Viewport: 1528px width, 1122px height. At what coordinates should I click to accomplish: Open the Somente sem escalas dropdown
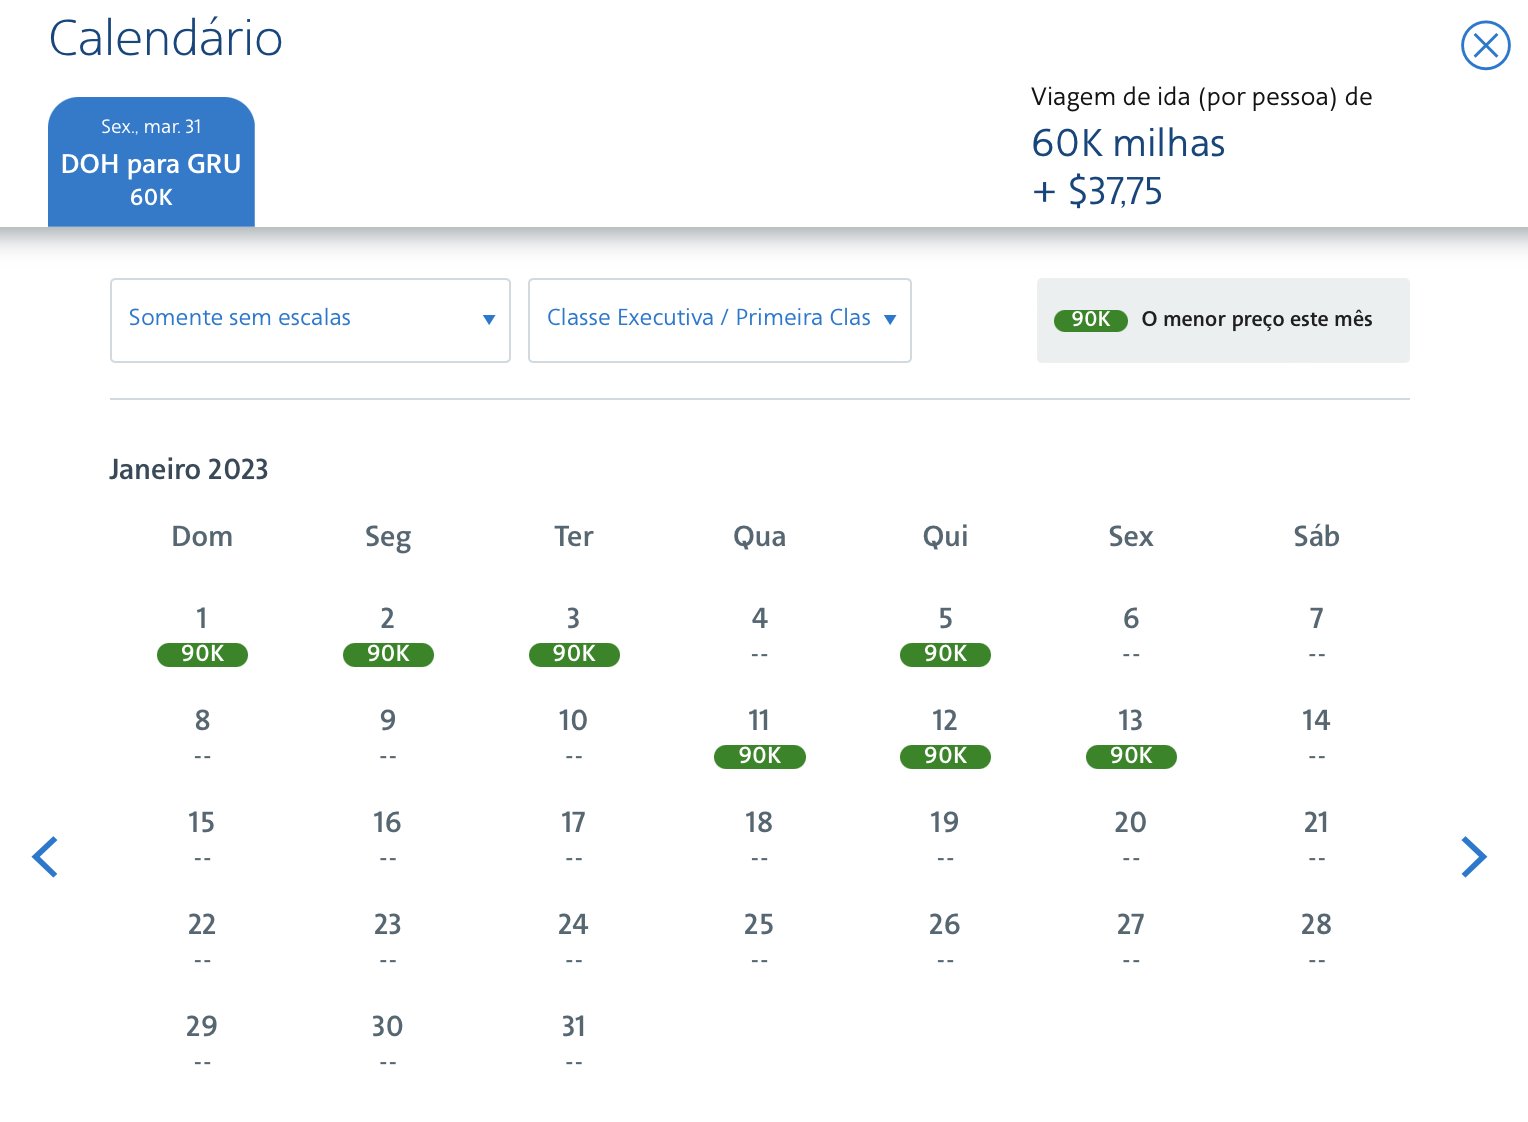[x=310, y=320]
